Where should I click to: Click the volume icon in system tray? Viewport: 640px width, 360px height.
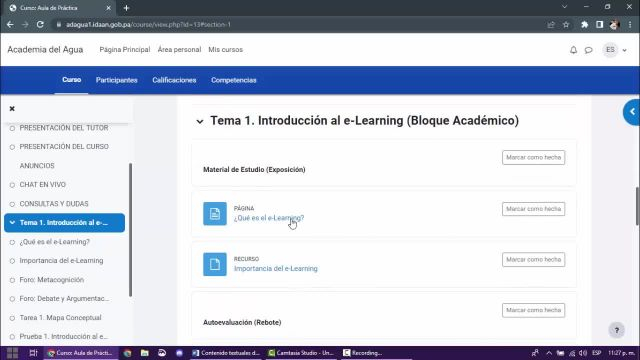click(x=583, y=353)
